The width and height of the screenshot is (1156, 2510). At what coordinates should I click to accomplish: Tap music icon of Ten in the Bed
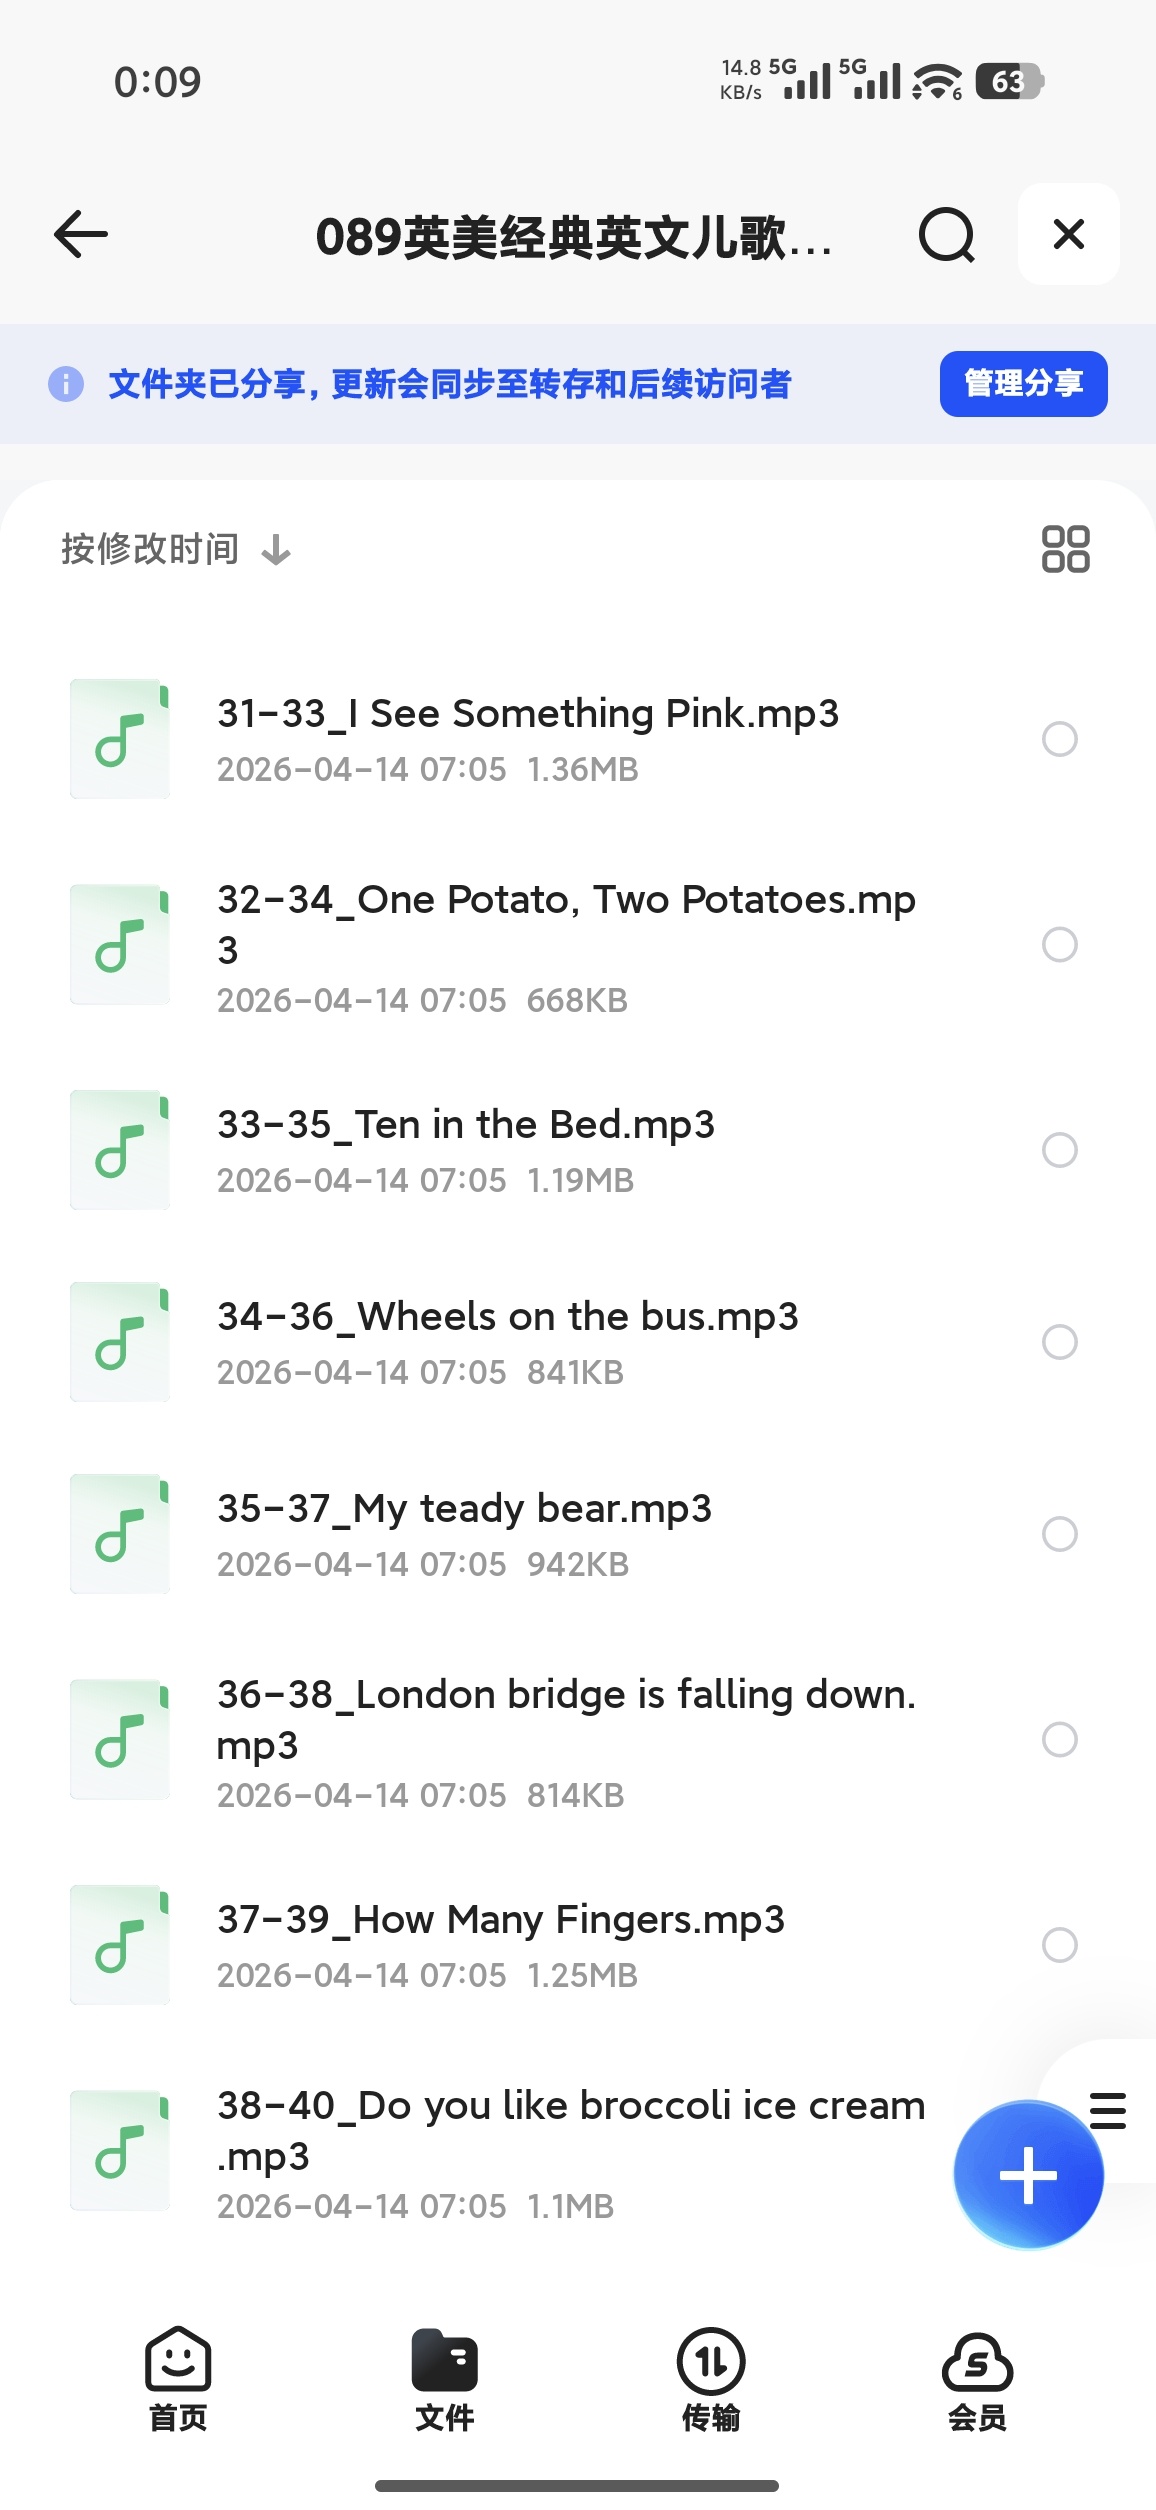point(120,1150)
